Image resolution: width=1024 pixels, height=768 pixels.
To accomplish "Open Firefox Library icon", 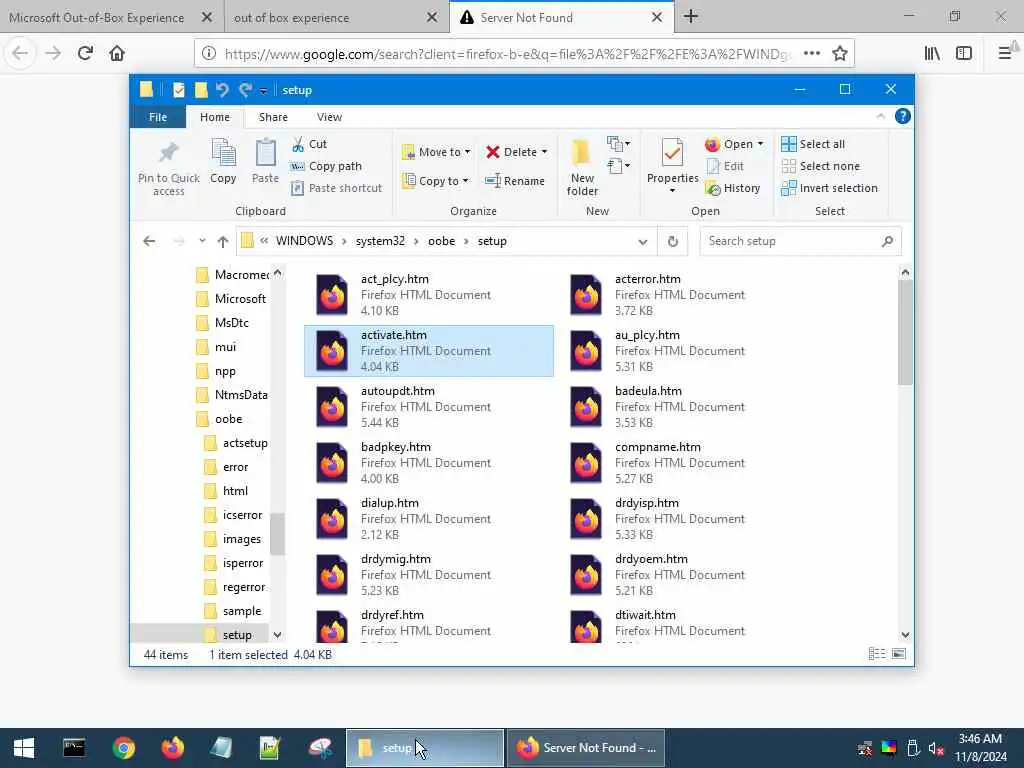I will coord(932,53).
